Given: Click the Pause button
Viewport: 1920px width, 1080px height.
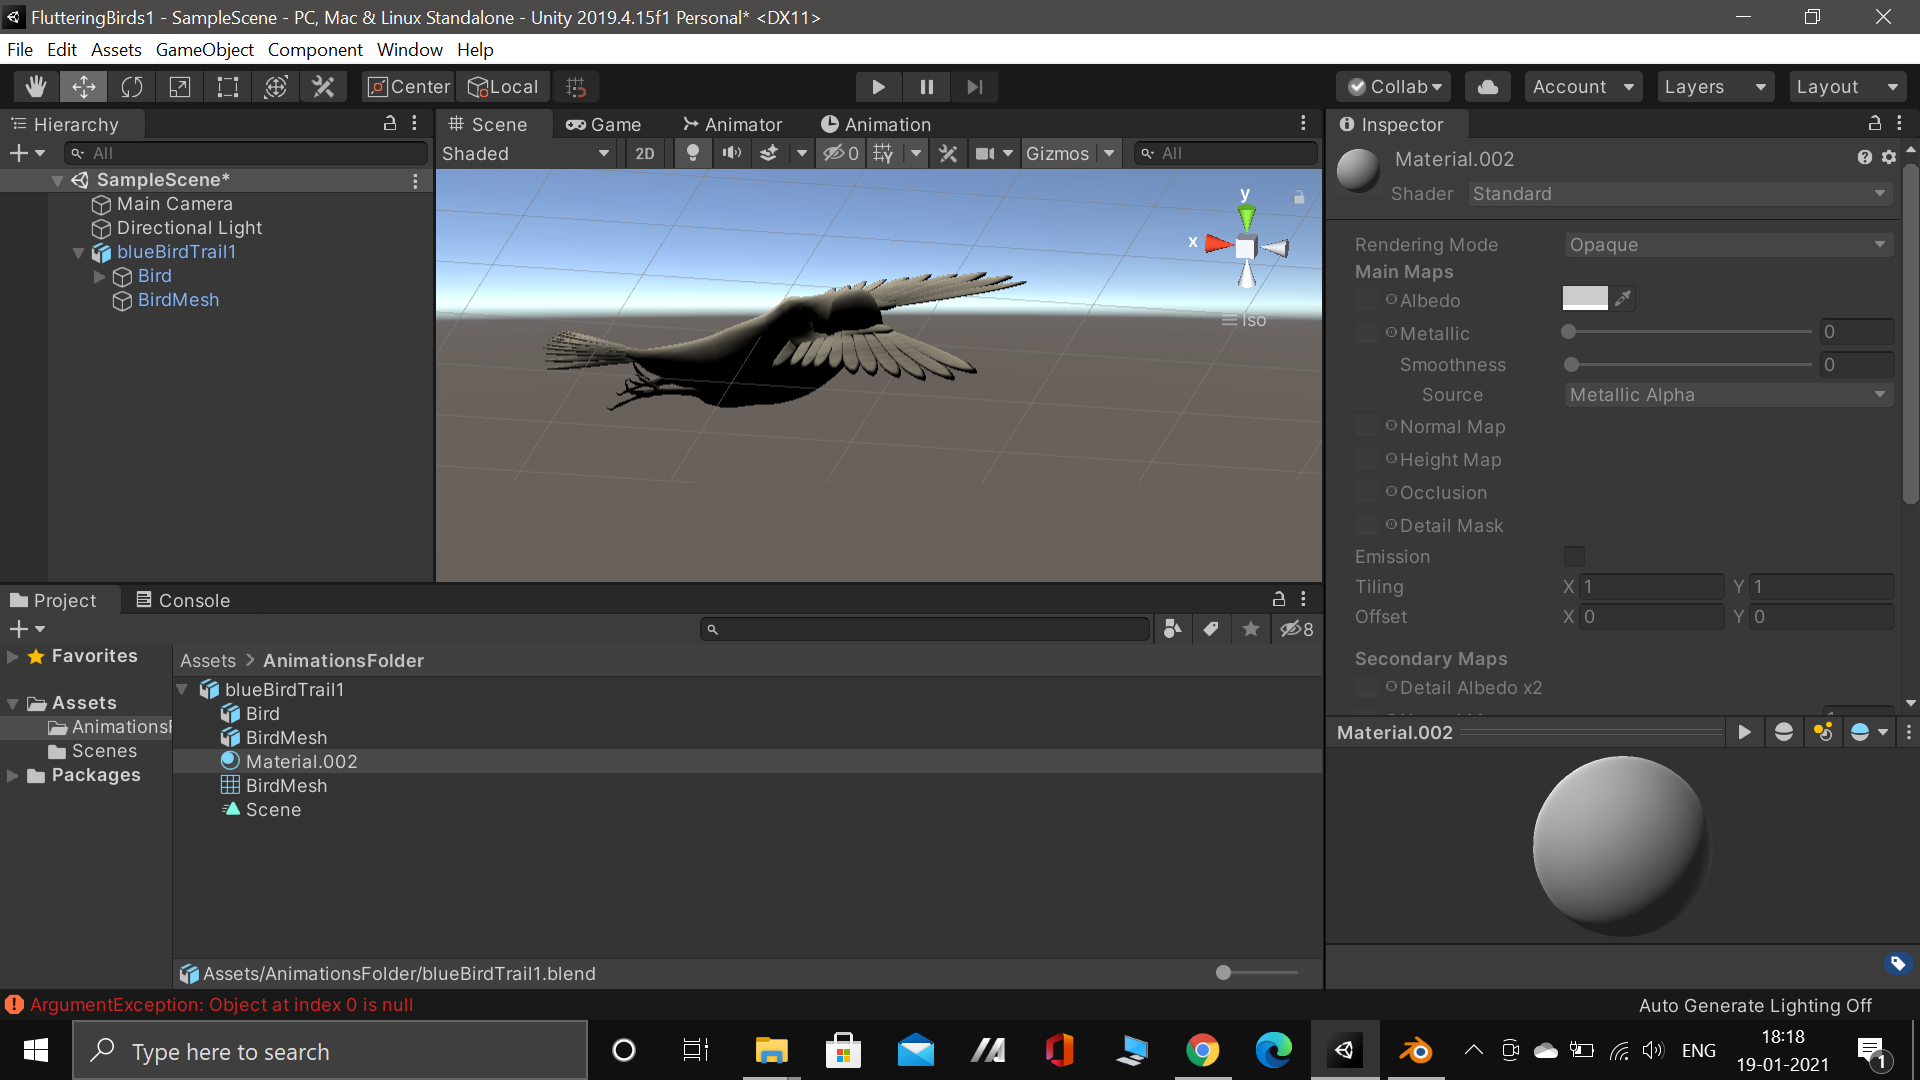Looking at the screenshot, I should click(x=926, y=87).
